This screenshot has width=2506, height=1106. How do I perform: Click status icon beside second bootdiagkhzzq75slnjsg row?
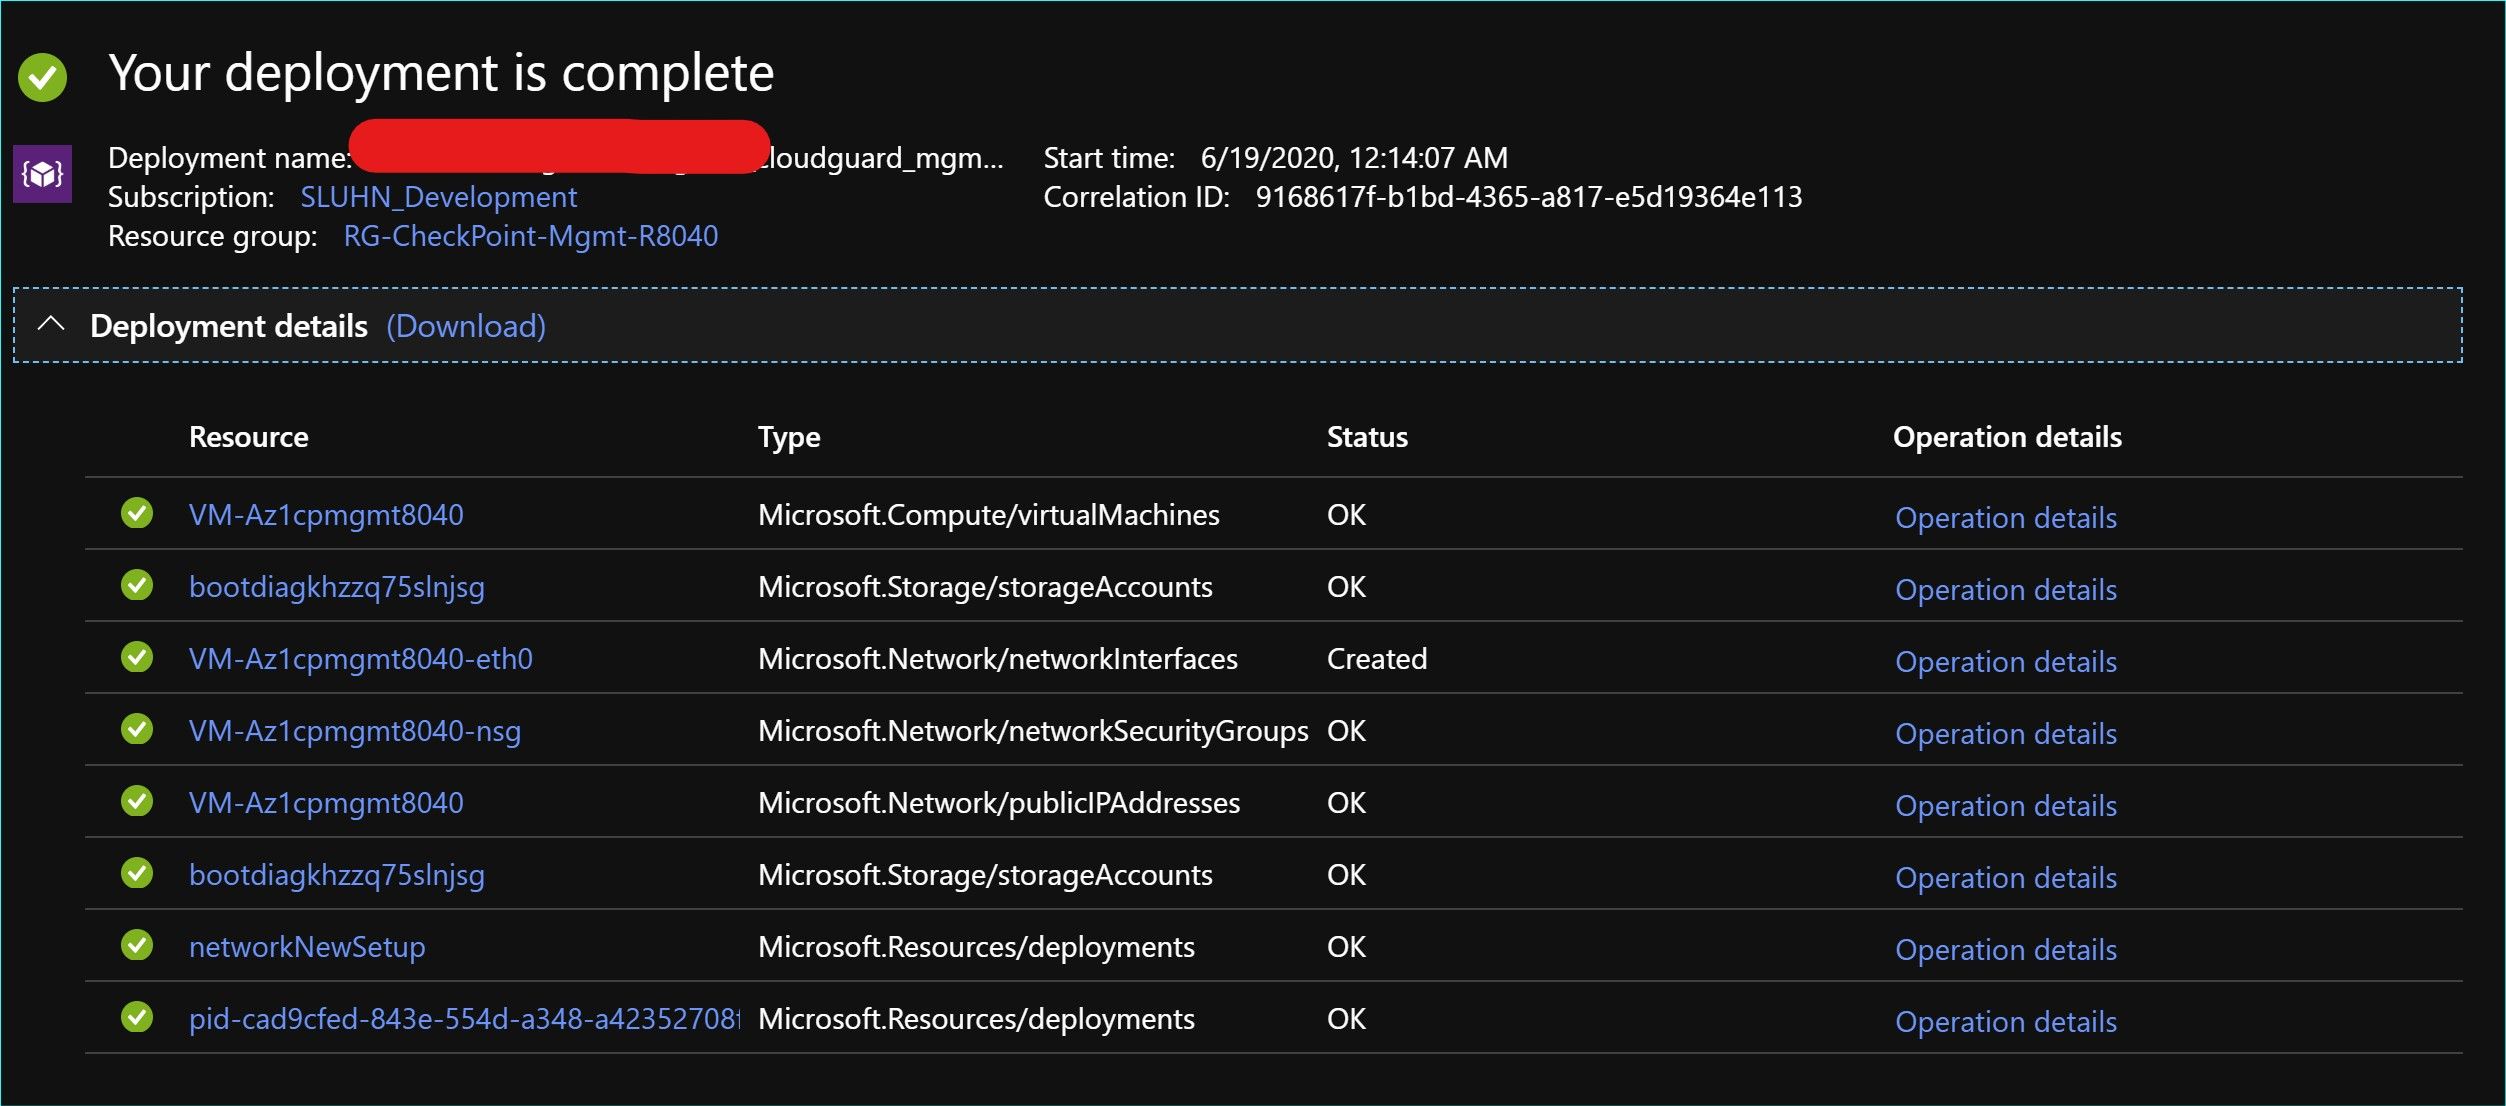137,873
